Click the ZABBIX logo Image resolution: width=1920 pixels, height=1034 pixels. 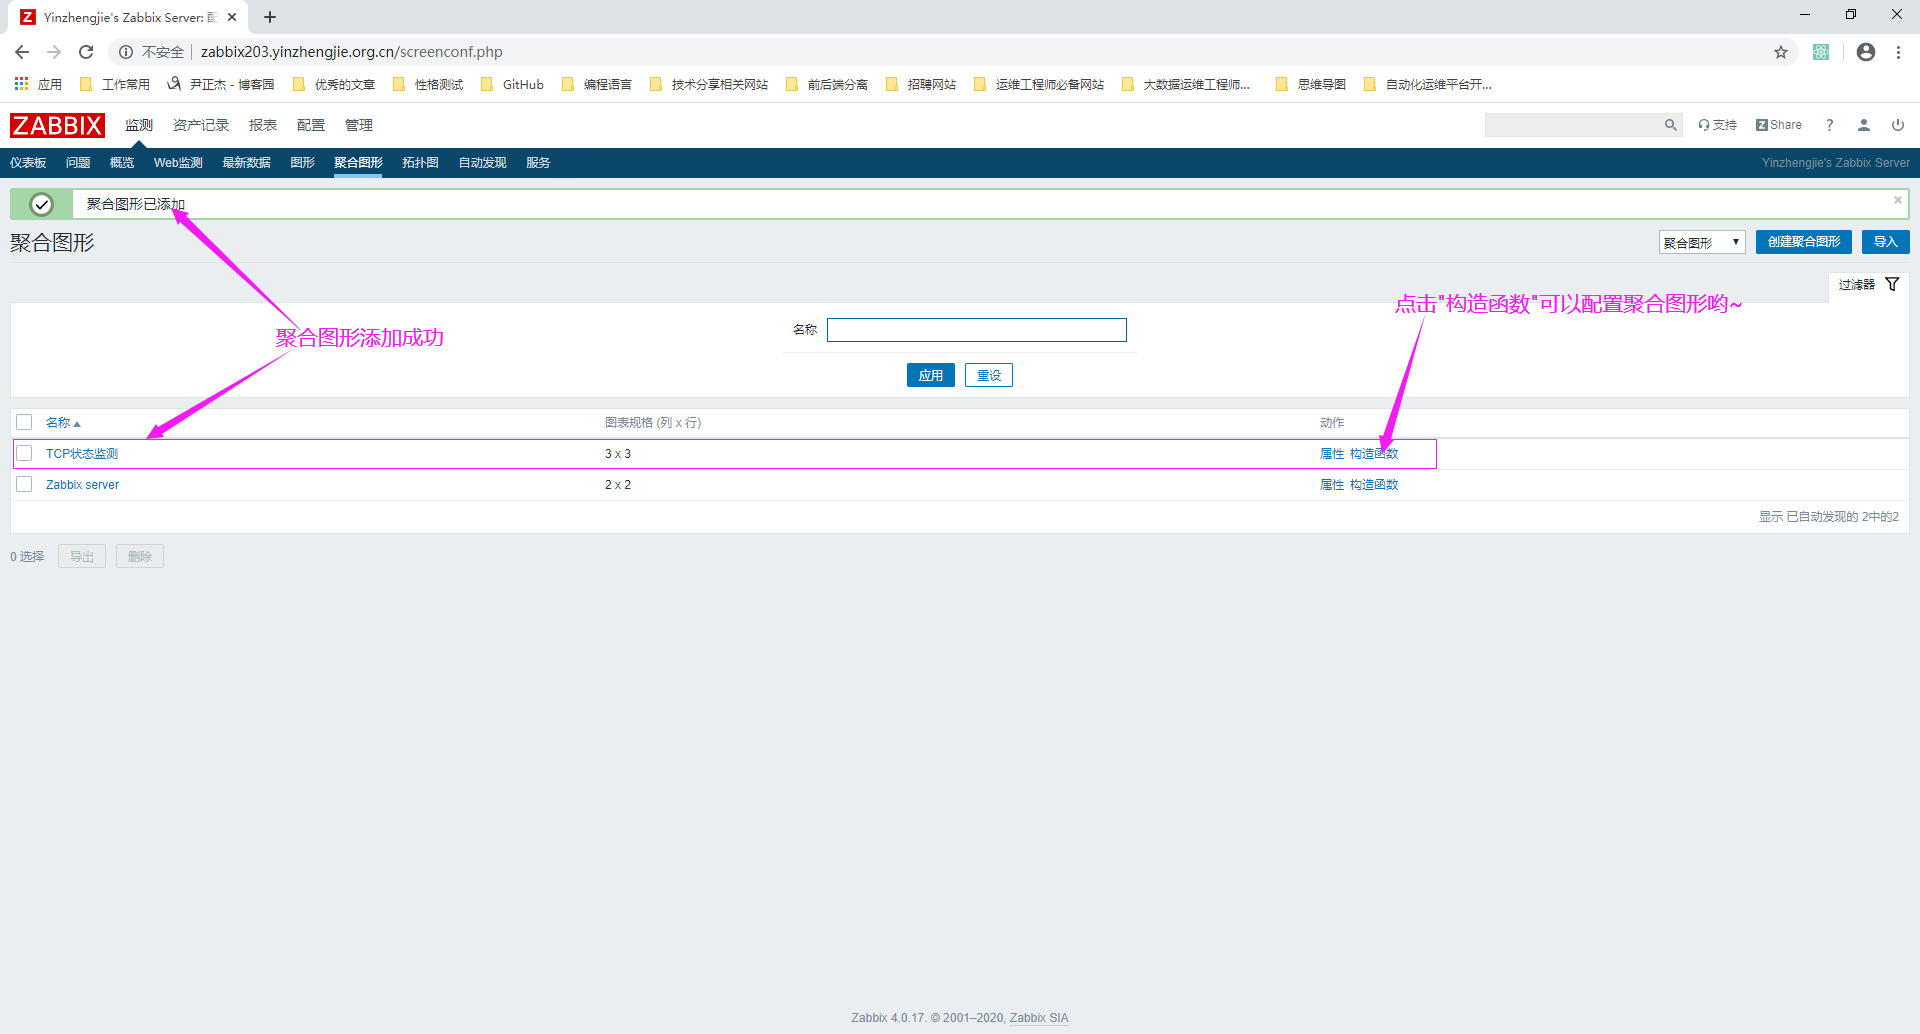pos(57,125)
